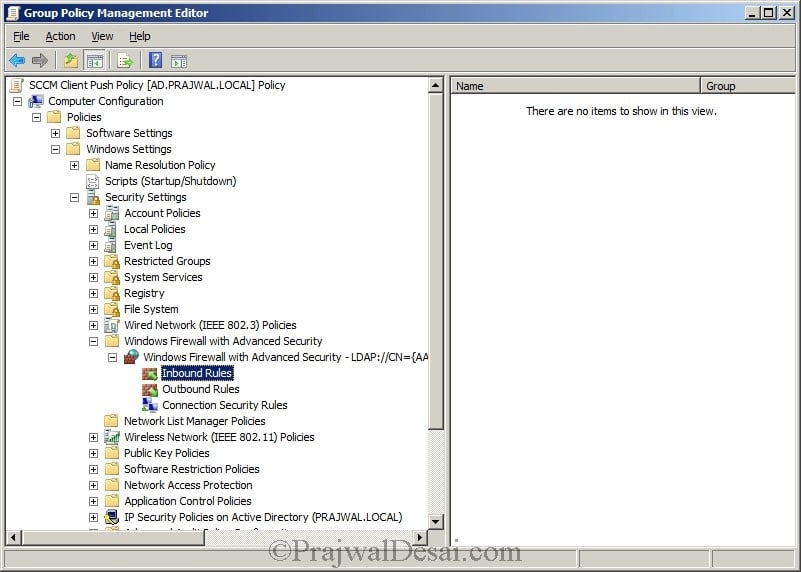801x572 pixels.
Task: Click the SCCM Client Push Policy scroll icon
Action: tap(17, 85)
